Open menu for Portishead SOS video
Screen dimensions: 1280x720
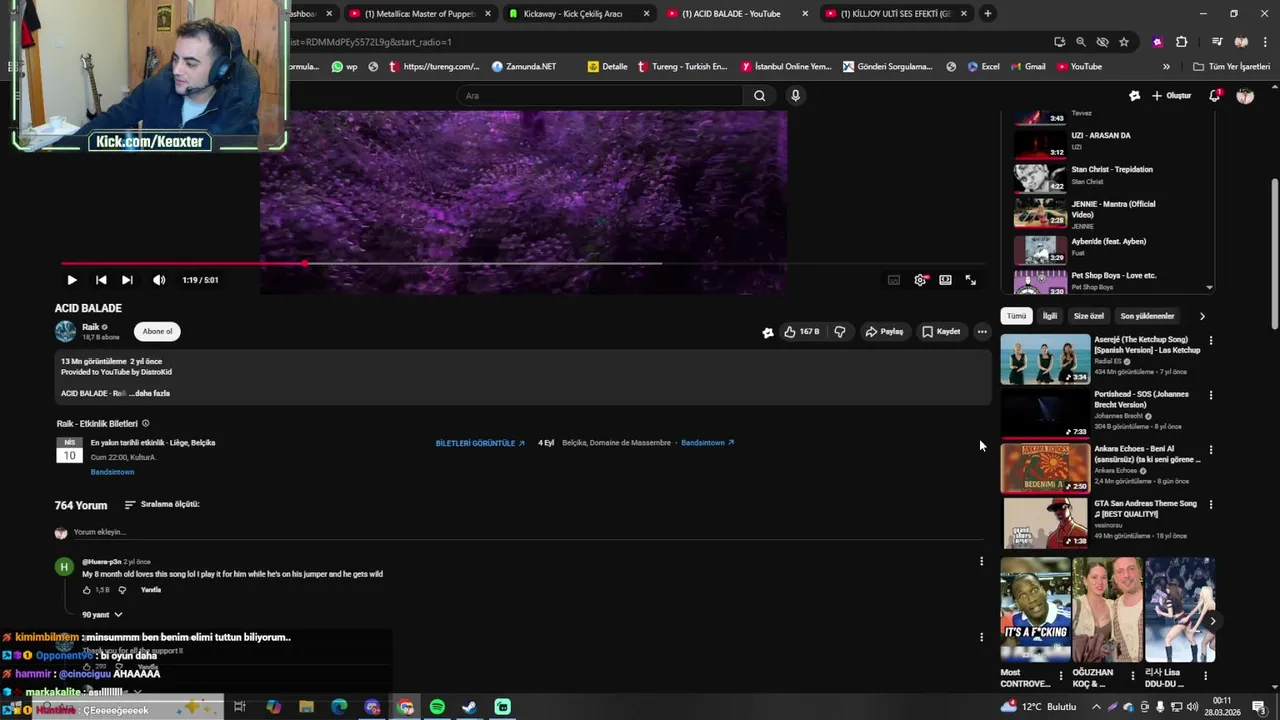click(x=1211, y=395)
